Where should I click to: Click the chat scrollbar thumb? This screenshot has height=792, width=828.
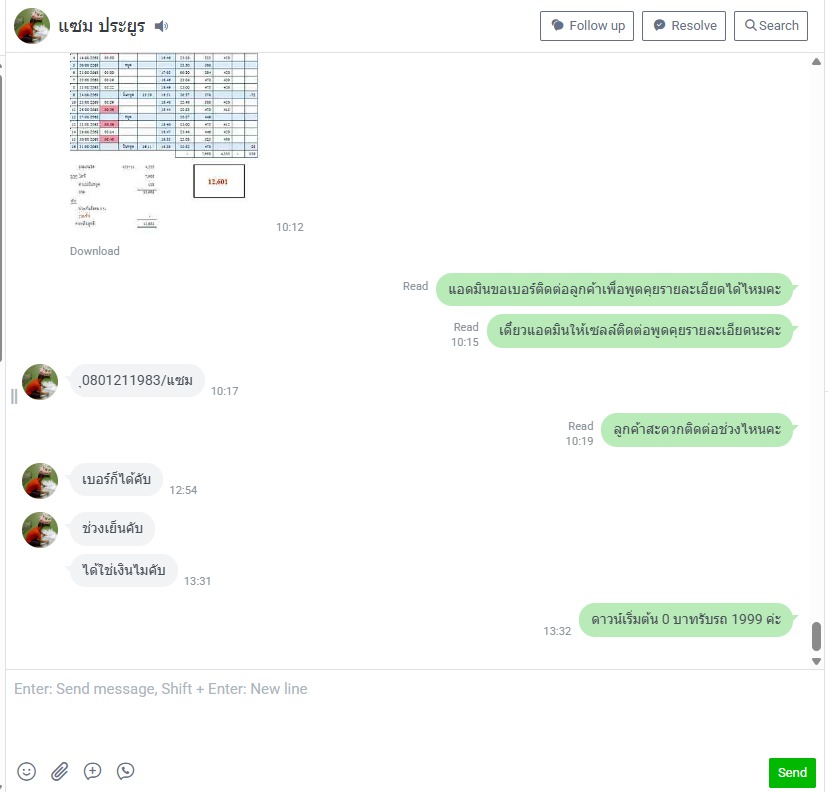coord(816,636)
